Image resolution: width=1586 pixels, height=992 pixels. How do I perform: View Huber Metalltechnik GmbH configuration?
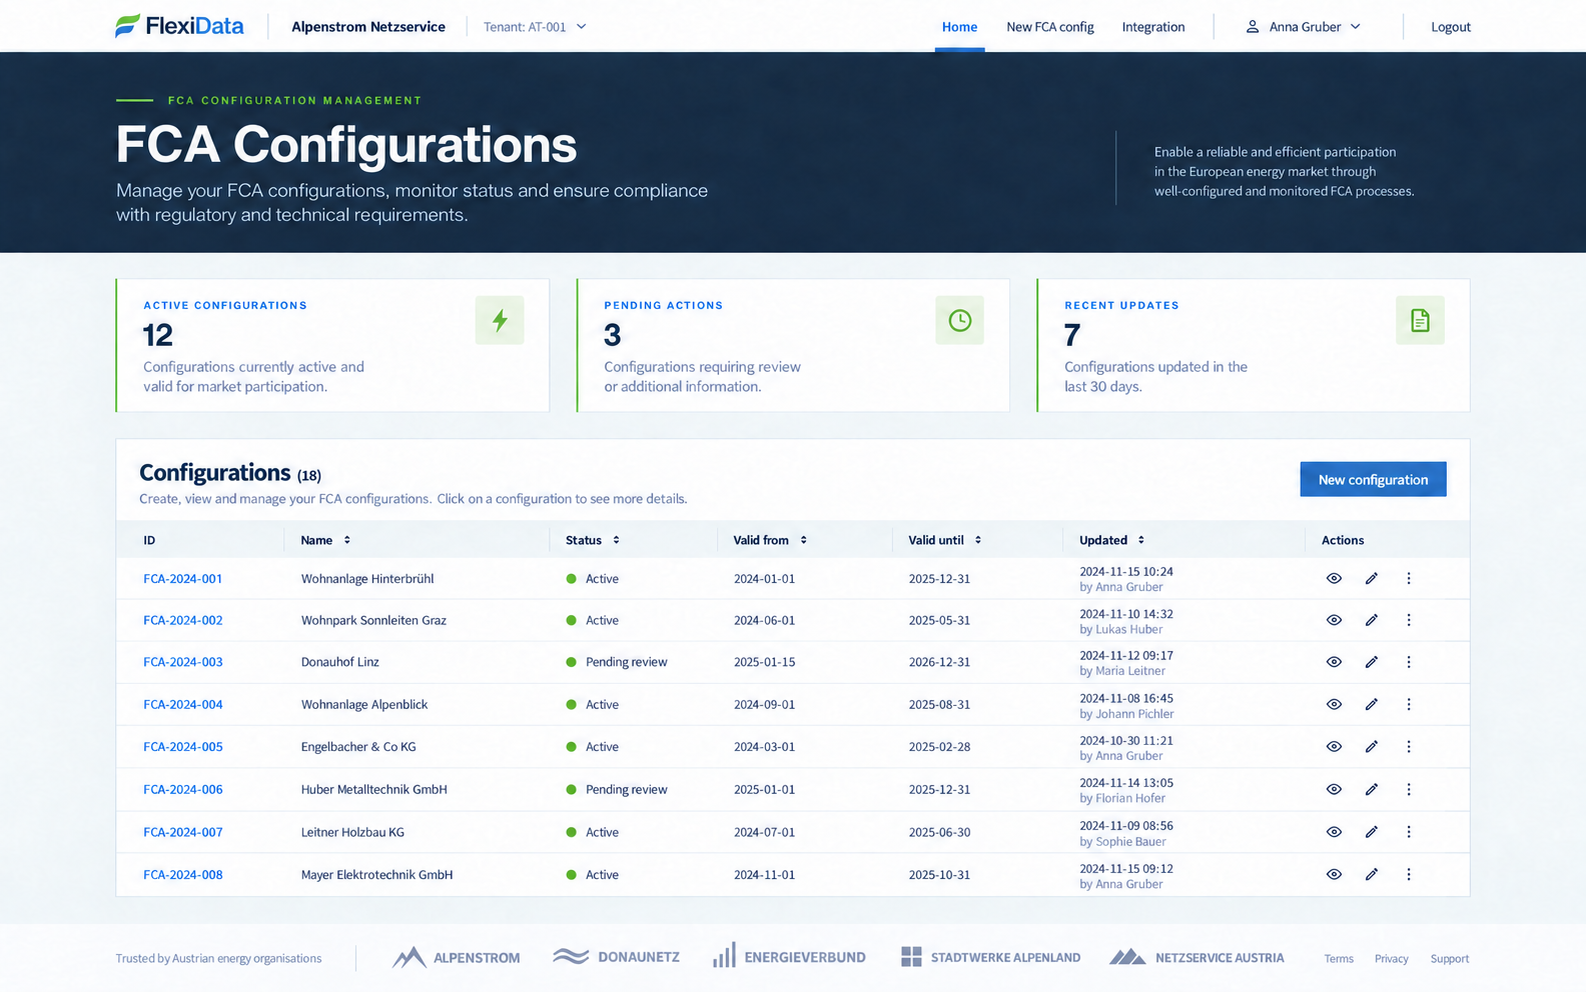(x=1333, y=789)
